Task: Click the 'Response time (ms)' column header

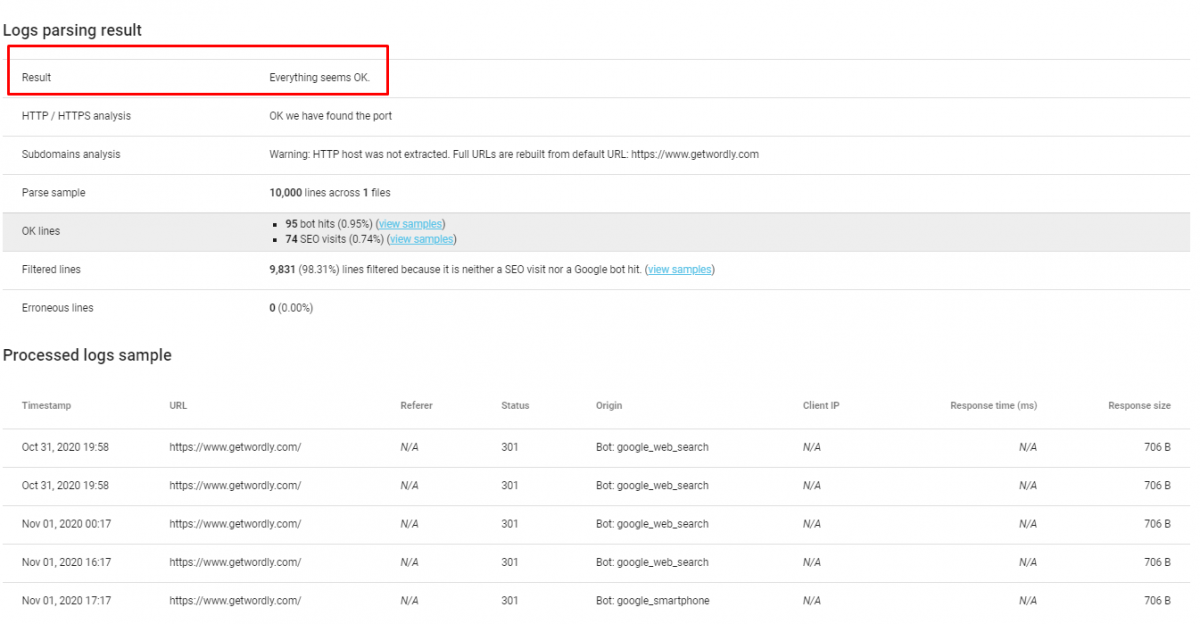Action: 994,406
